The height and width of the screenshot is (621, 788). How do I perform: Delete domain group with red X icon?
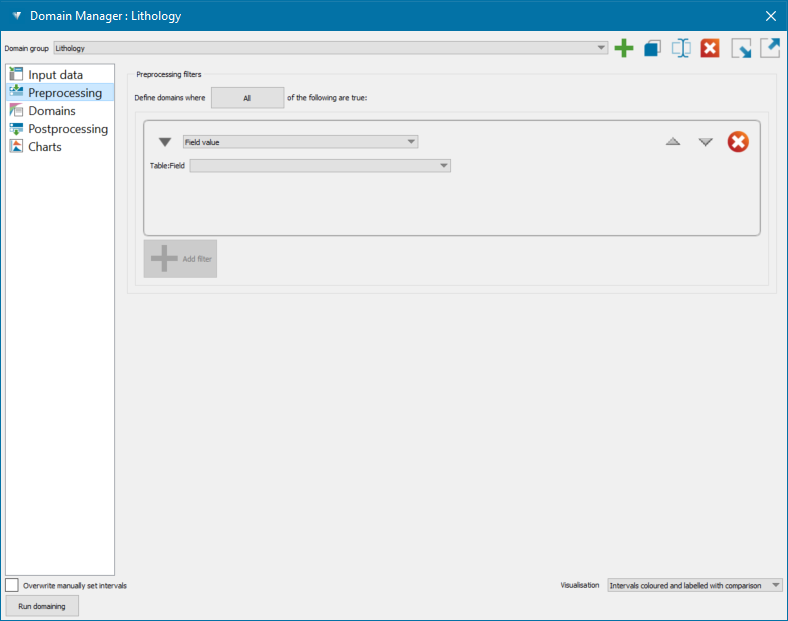click(710, 48)
